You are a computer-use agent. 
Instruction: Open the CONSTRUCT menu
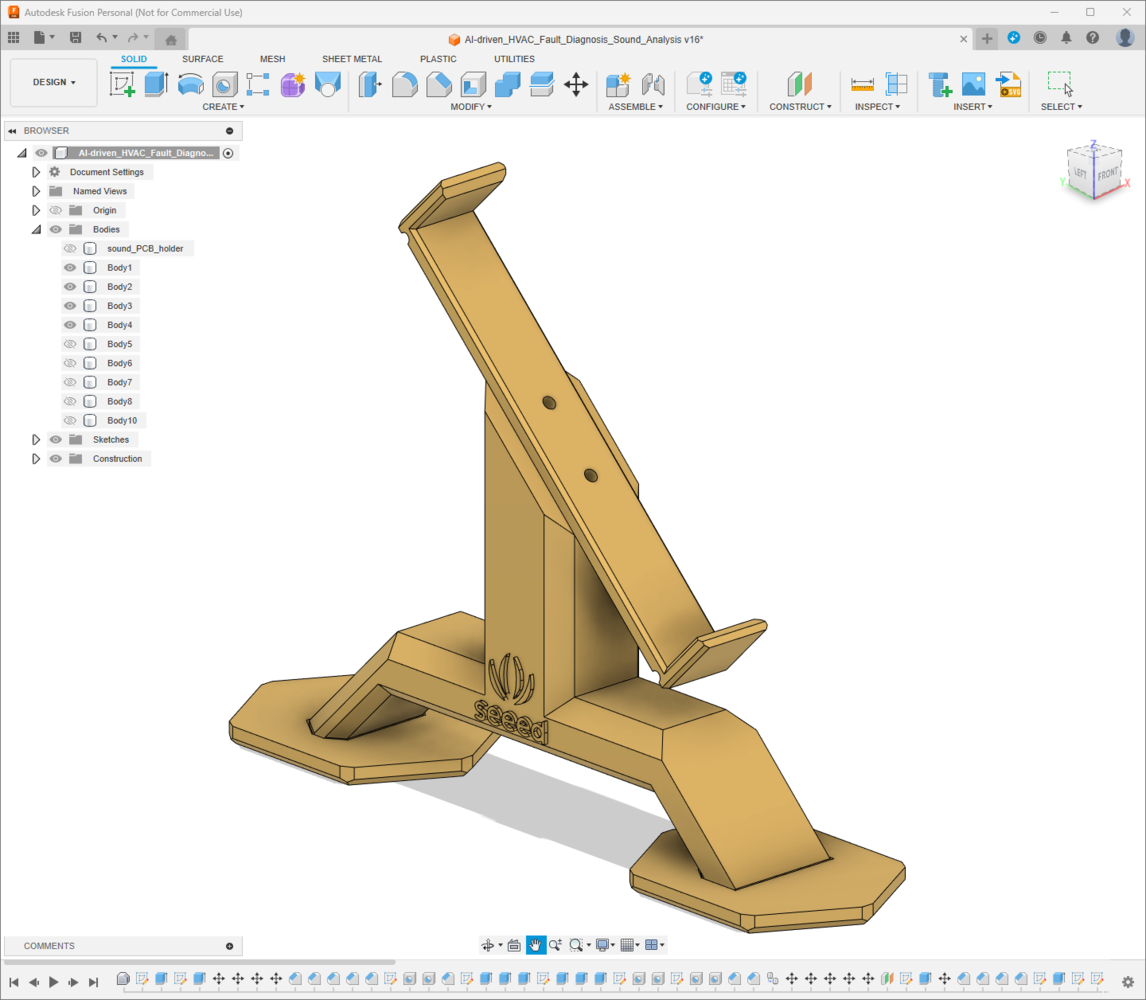click(x=799, y=106)
